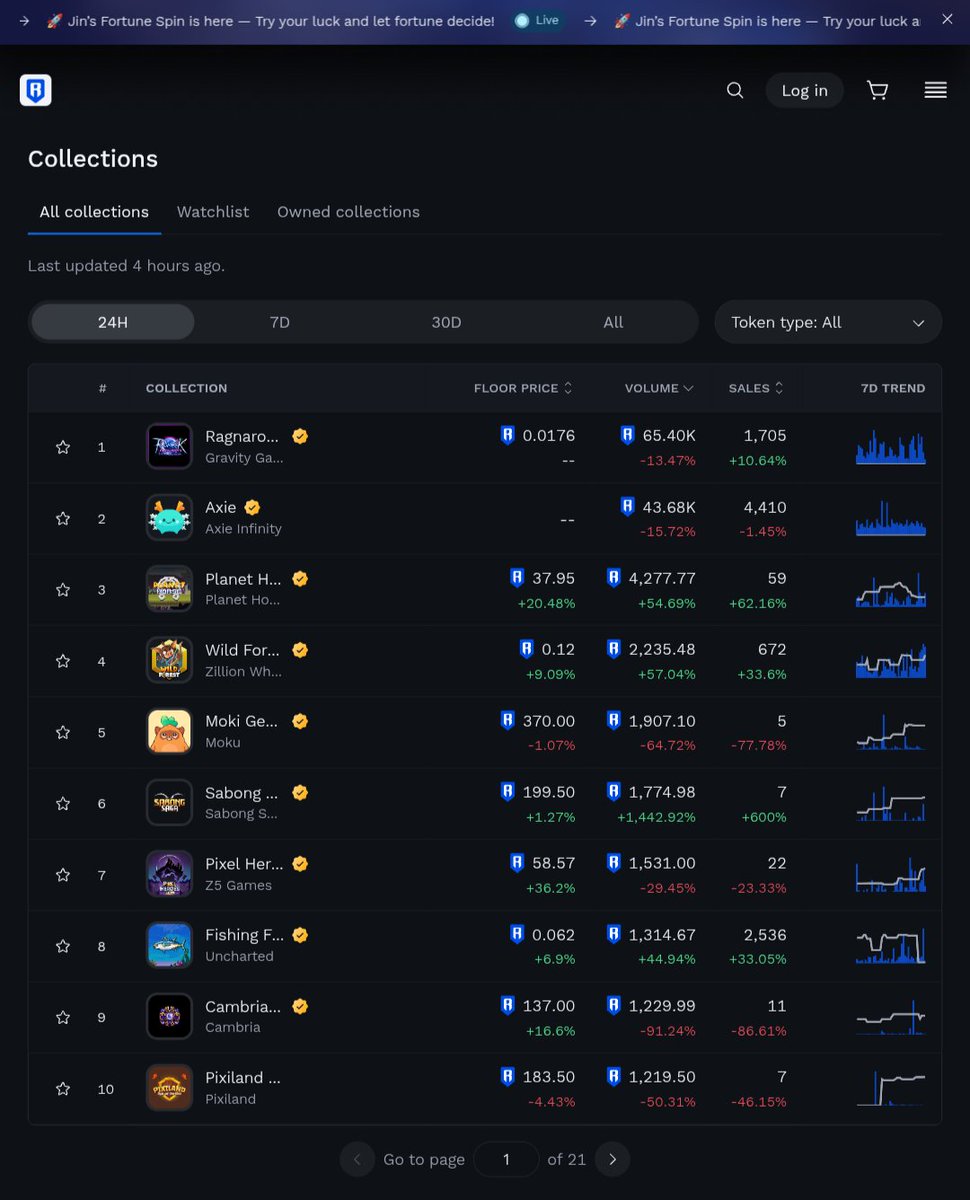Star the Ragnarok collection for watchlist
The image size is (970, 1200).
pyautogui.click(x=63, y=447)
